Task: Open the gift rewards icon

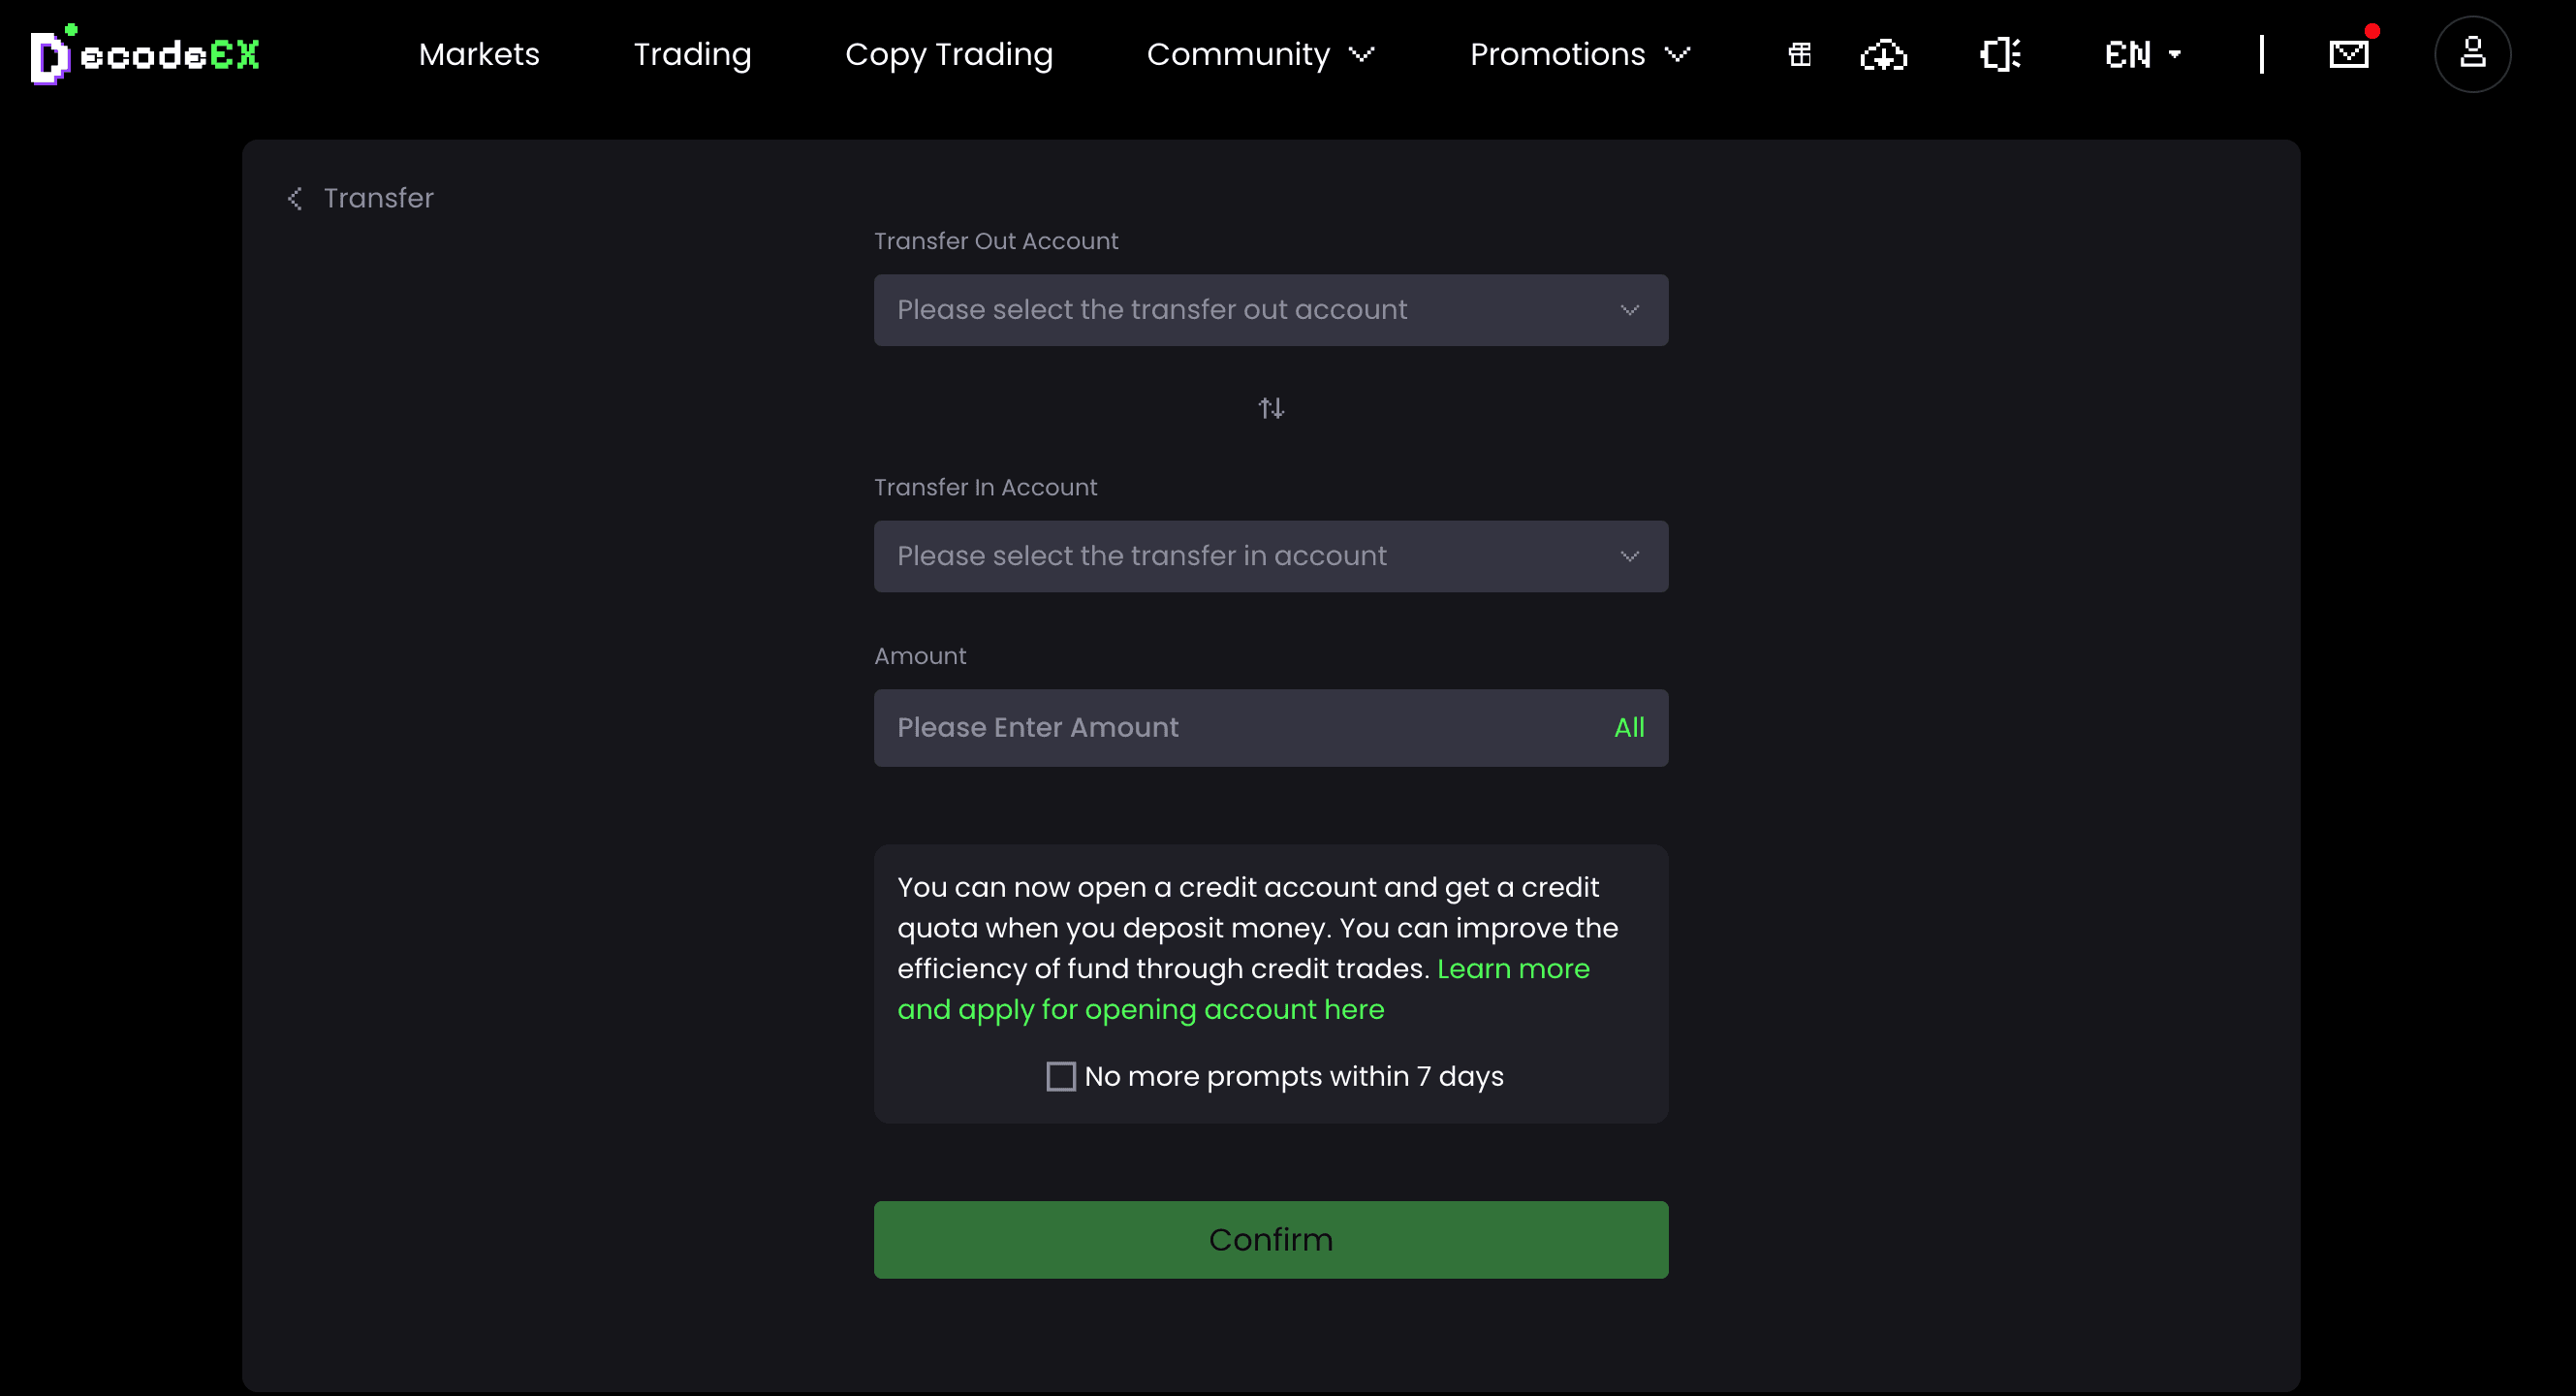Action: click(1799, 54)
